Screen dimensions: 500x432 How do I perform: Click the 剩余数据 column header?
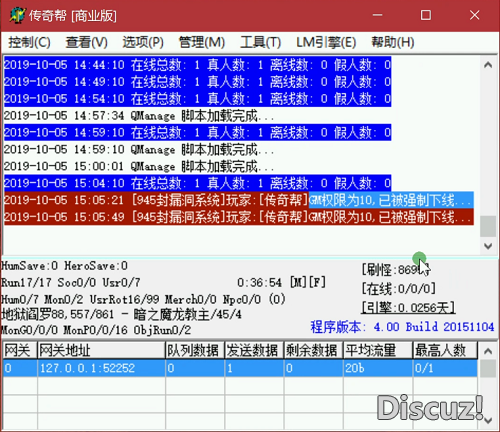tap(314, 350)
